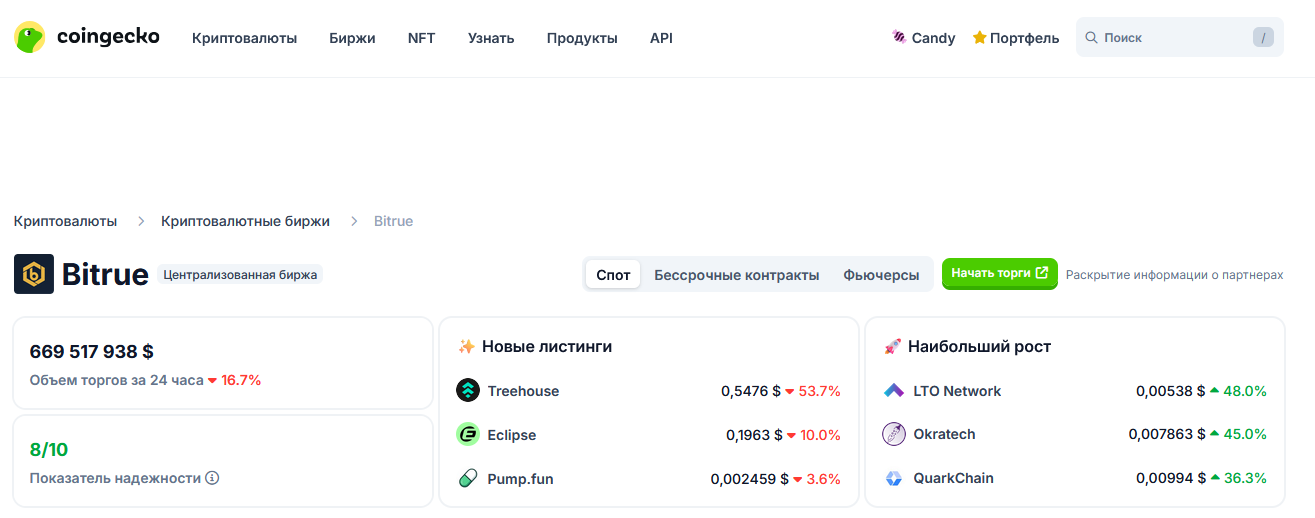Click the LTO Network coin icon

894,391
